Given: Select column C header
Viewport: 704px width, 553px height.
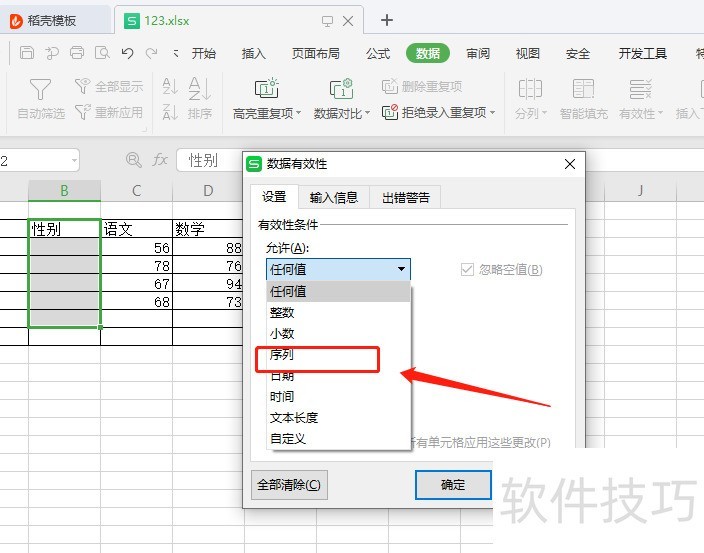Looking at the screenshot, I should (x=136, y=191).
